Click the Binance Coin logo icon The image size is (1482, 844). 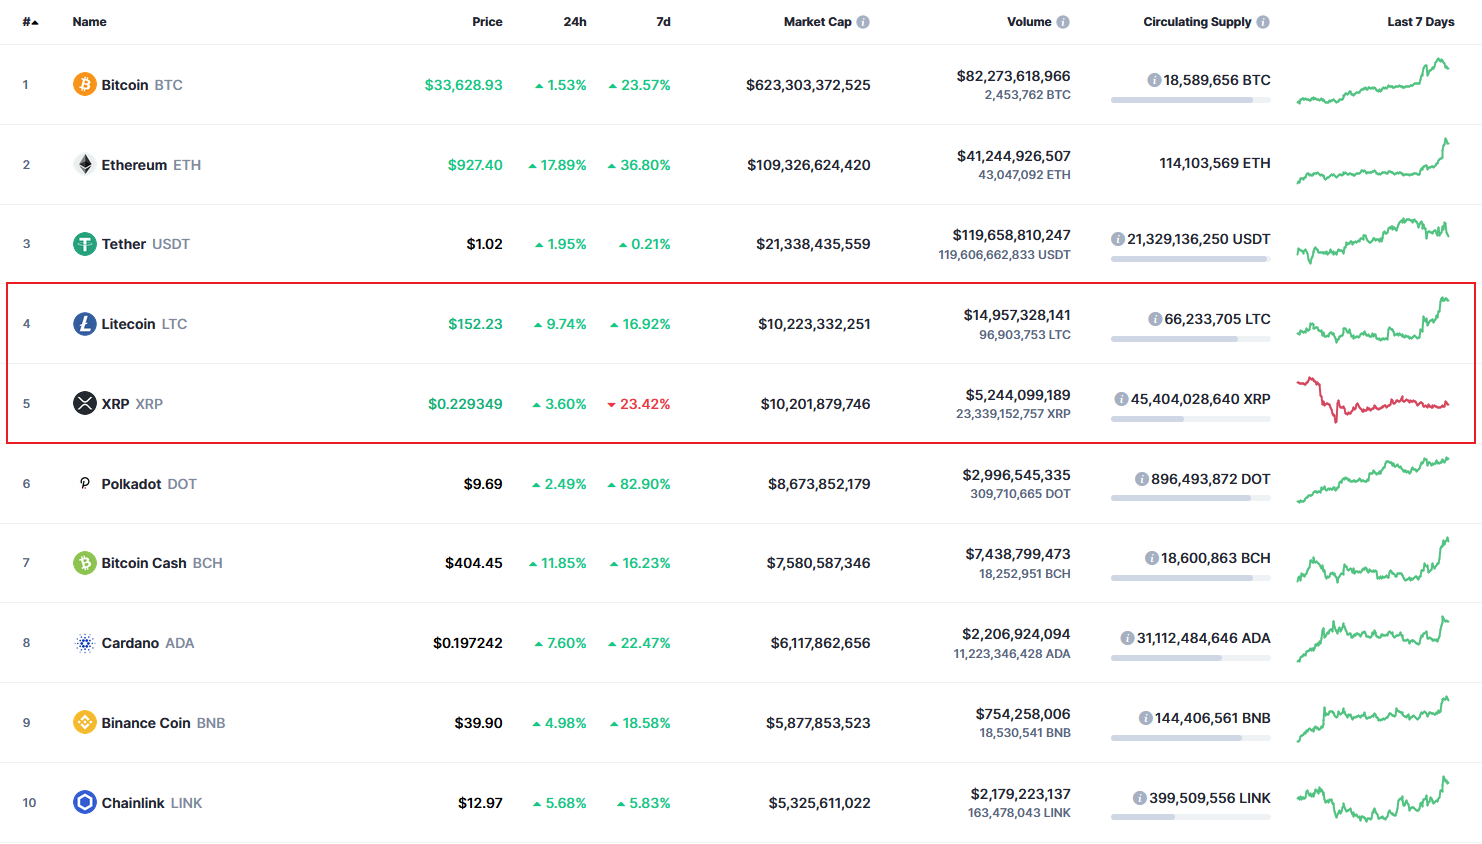(x=85, y=722)
